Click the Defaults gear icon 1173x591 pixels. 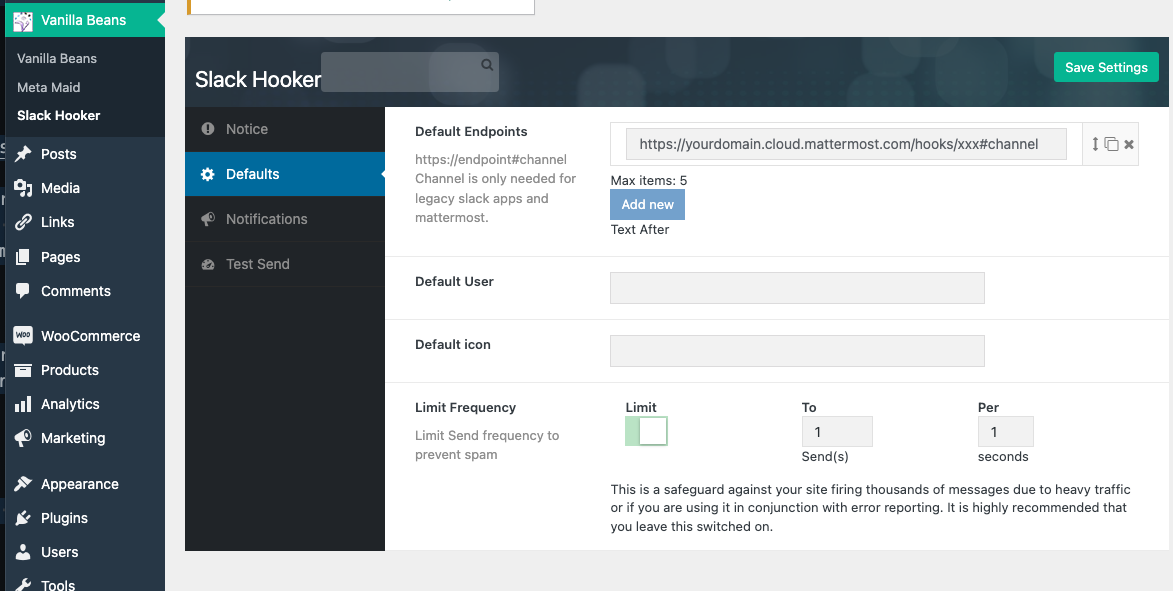208,174
